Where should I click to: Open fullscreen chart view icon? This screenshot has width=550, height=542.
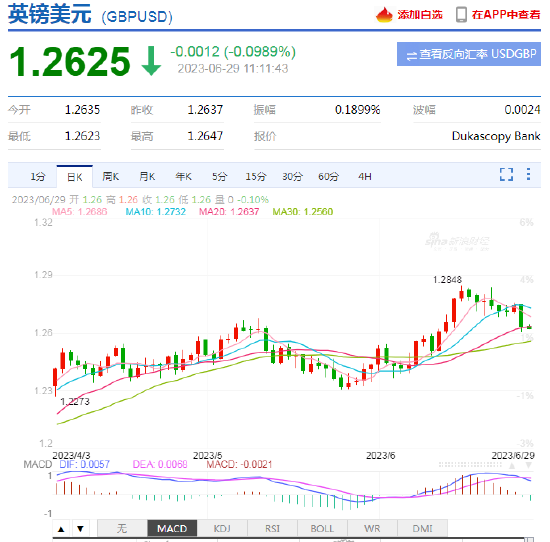[x=506, y=174]
